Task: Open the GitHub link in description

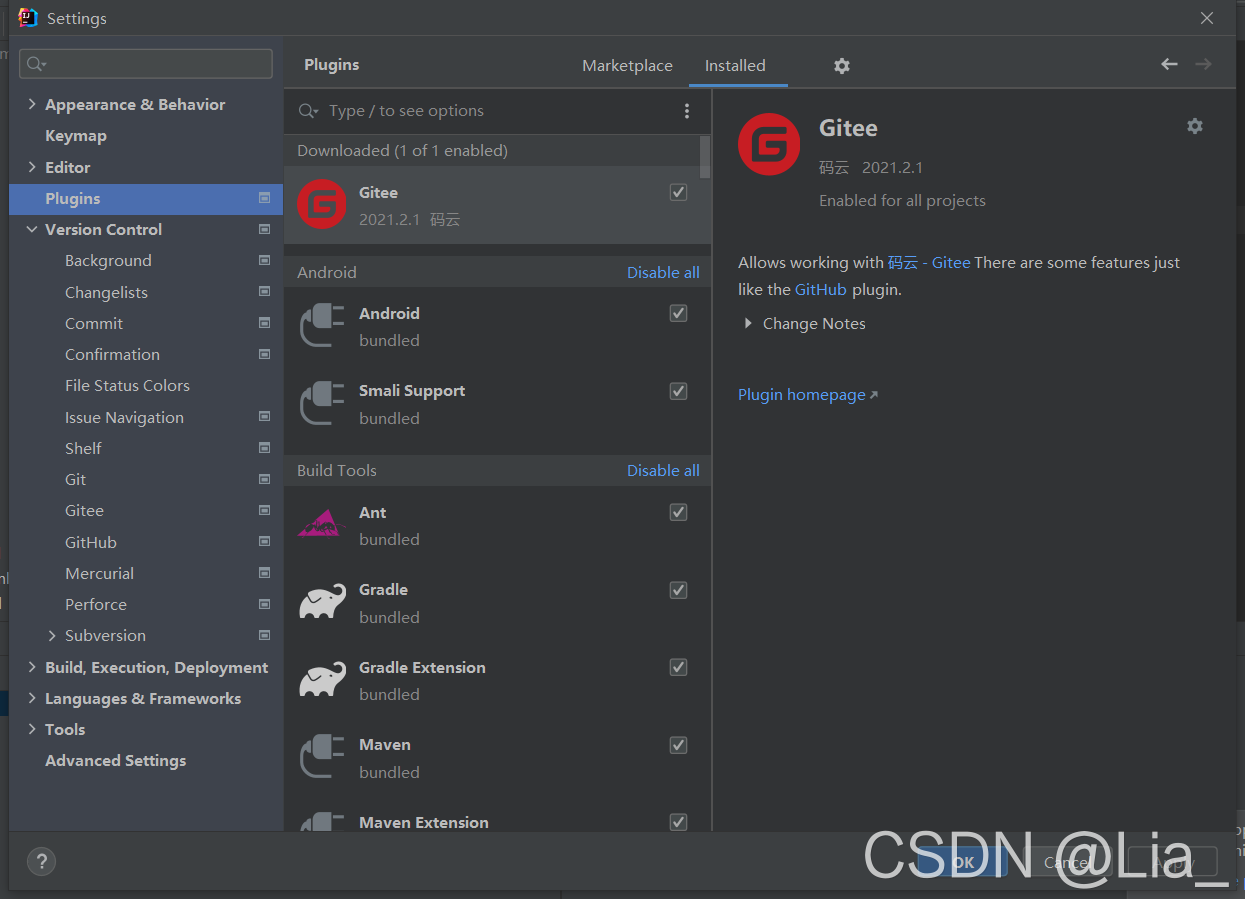Action: 821,289
